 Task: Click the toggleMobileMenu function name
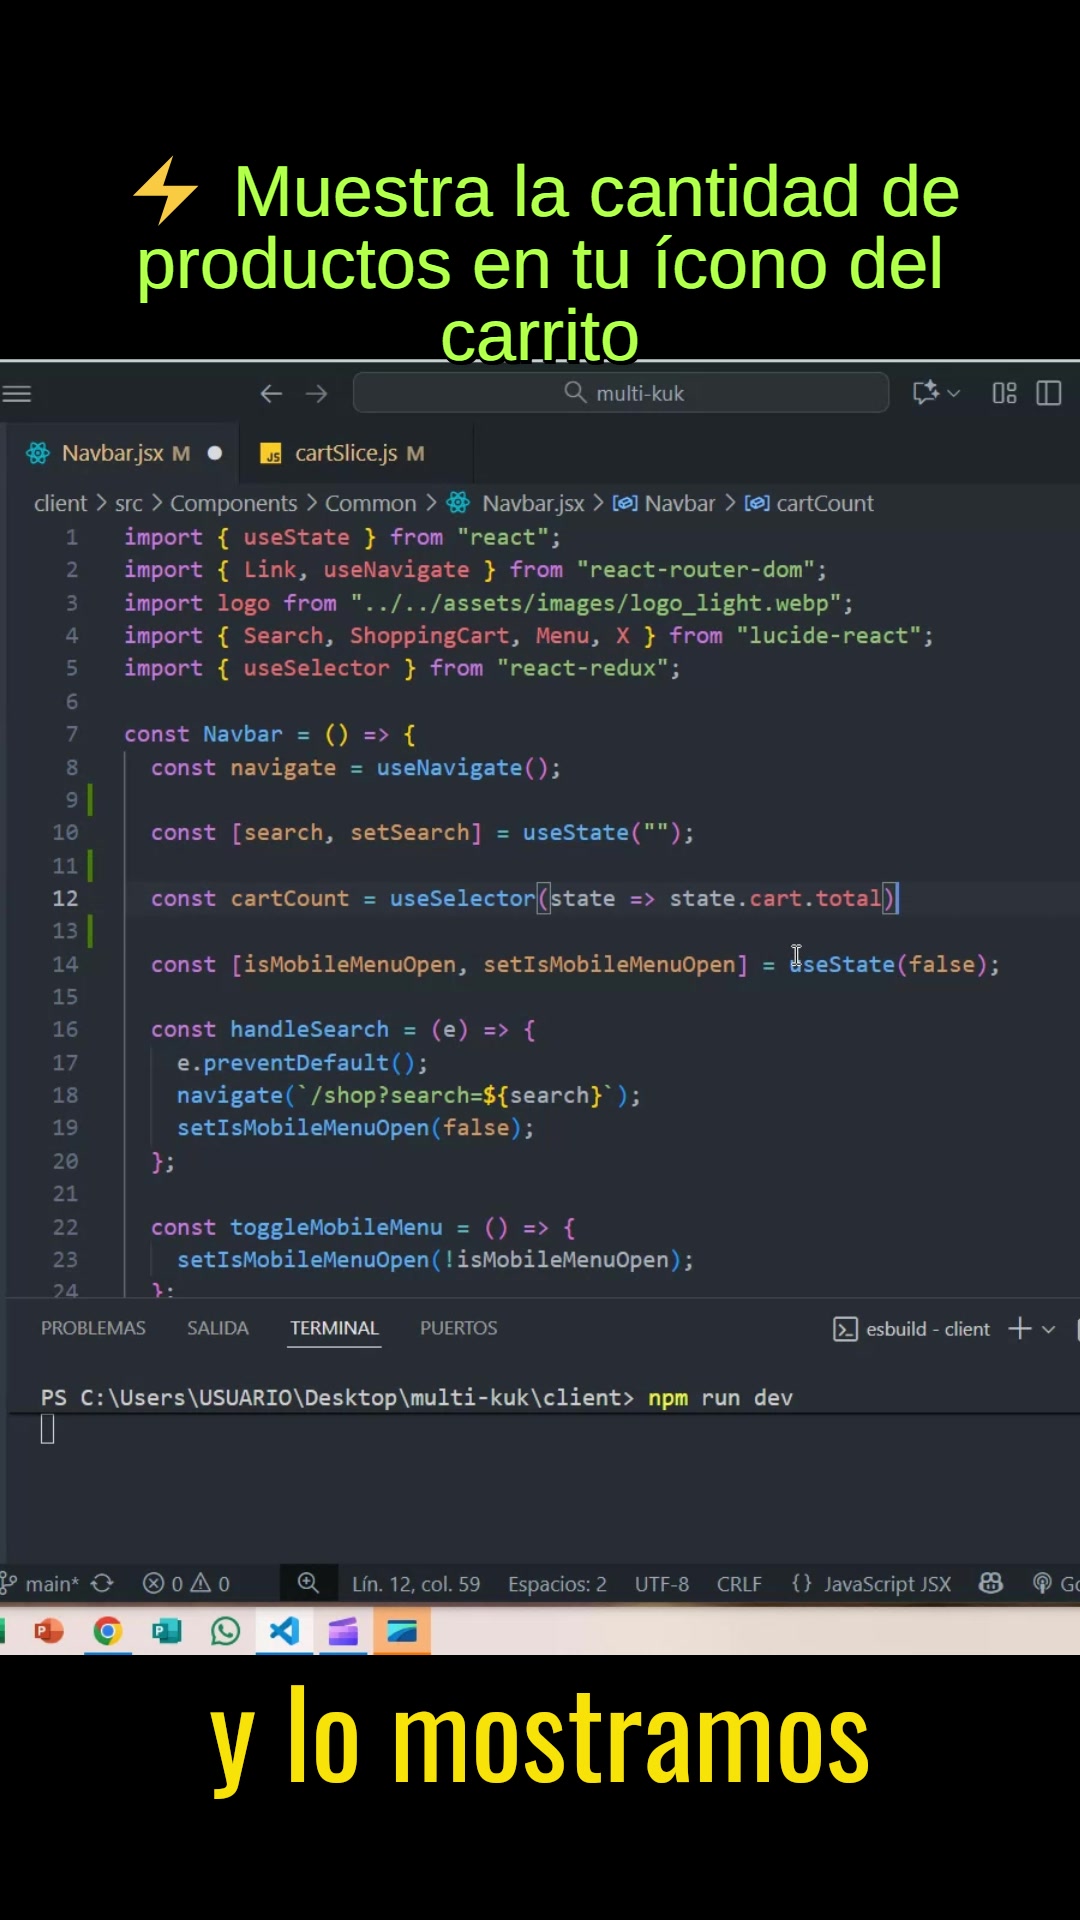point(336,1227)
